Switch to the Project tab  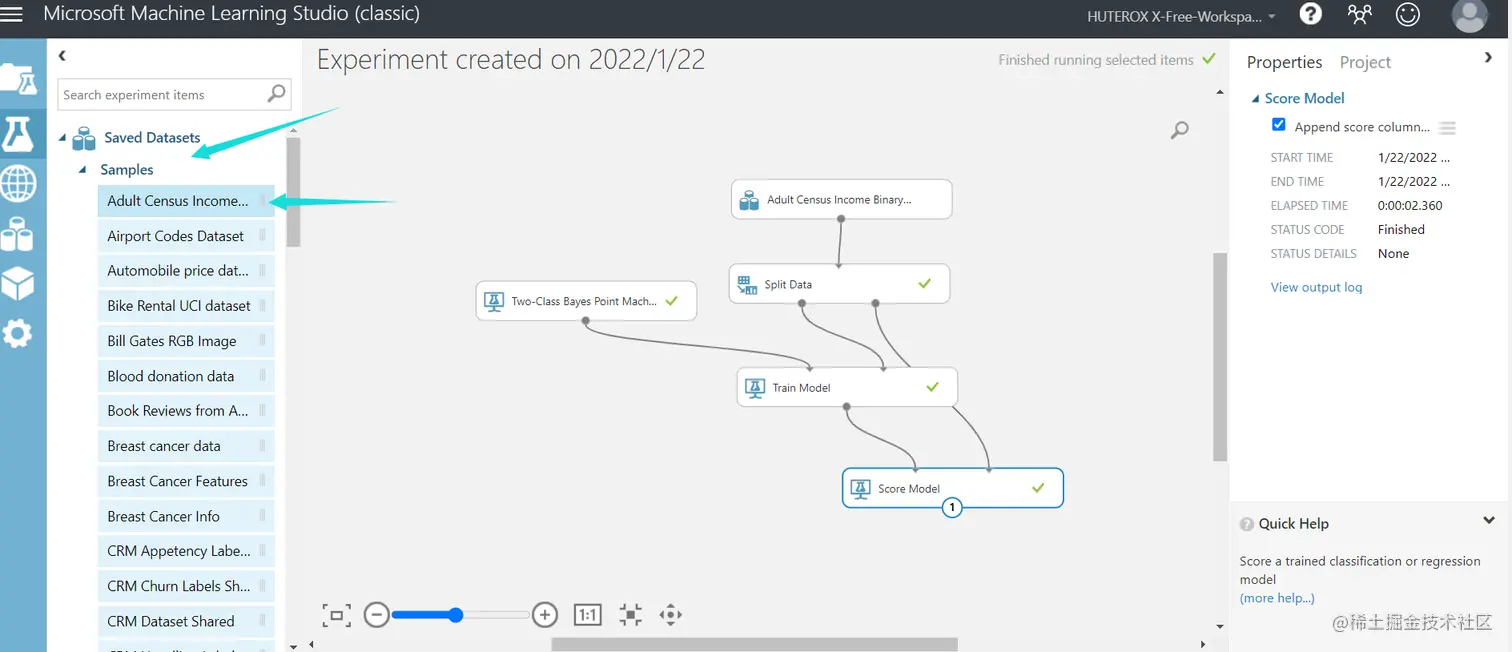click(x=1365, y=62)
